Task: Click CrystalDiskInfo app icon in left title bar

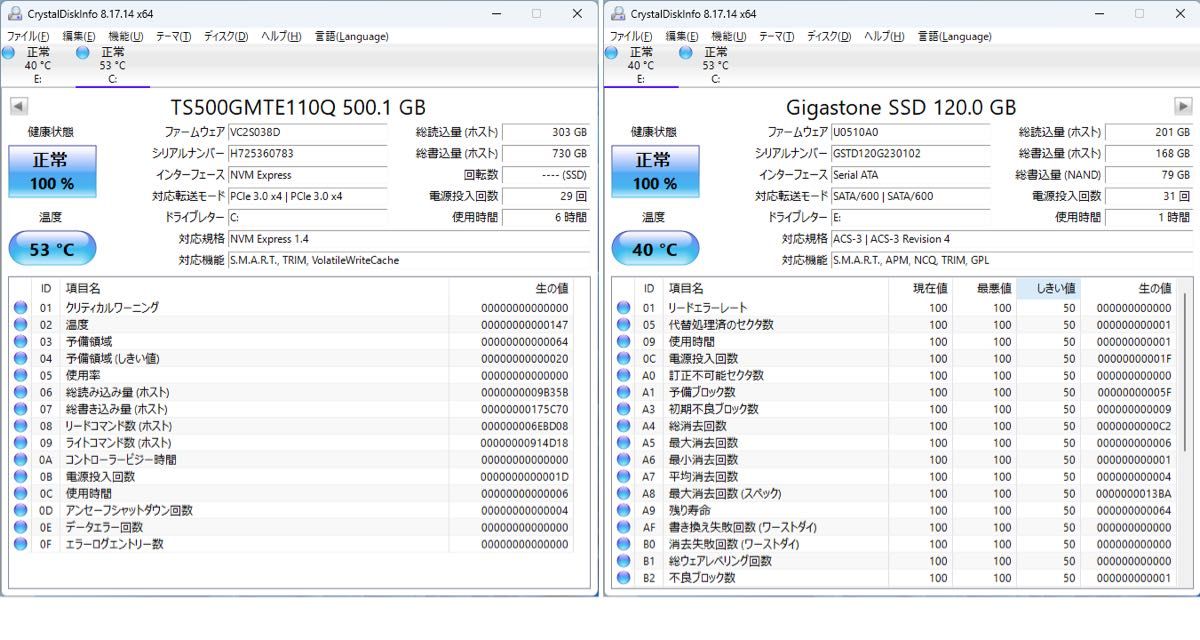Action: (16, 13)
